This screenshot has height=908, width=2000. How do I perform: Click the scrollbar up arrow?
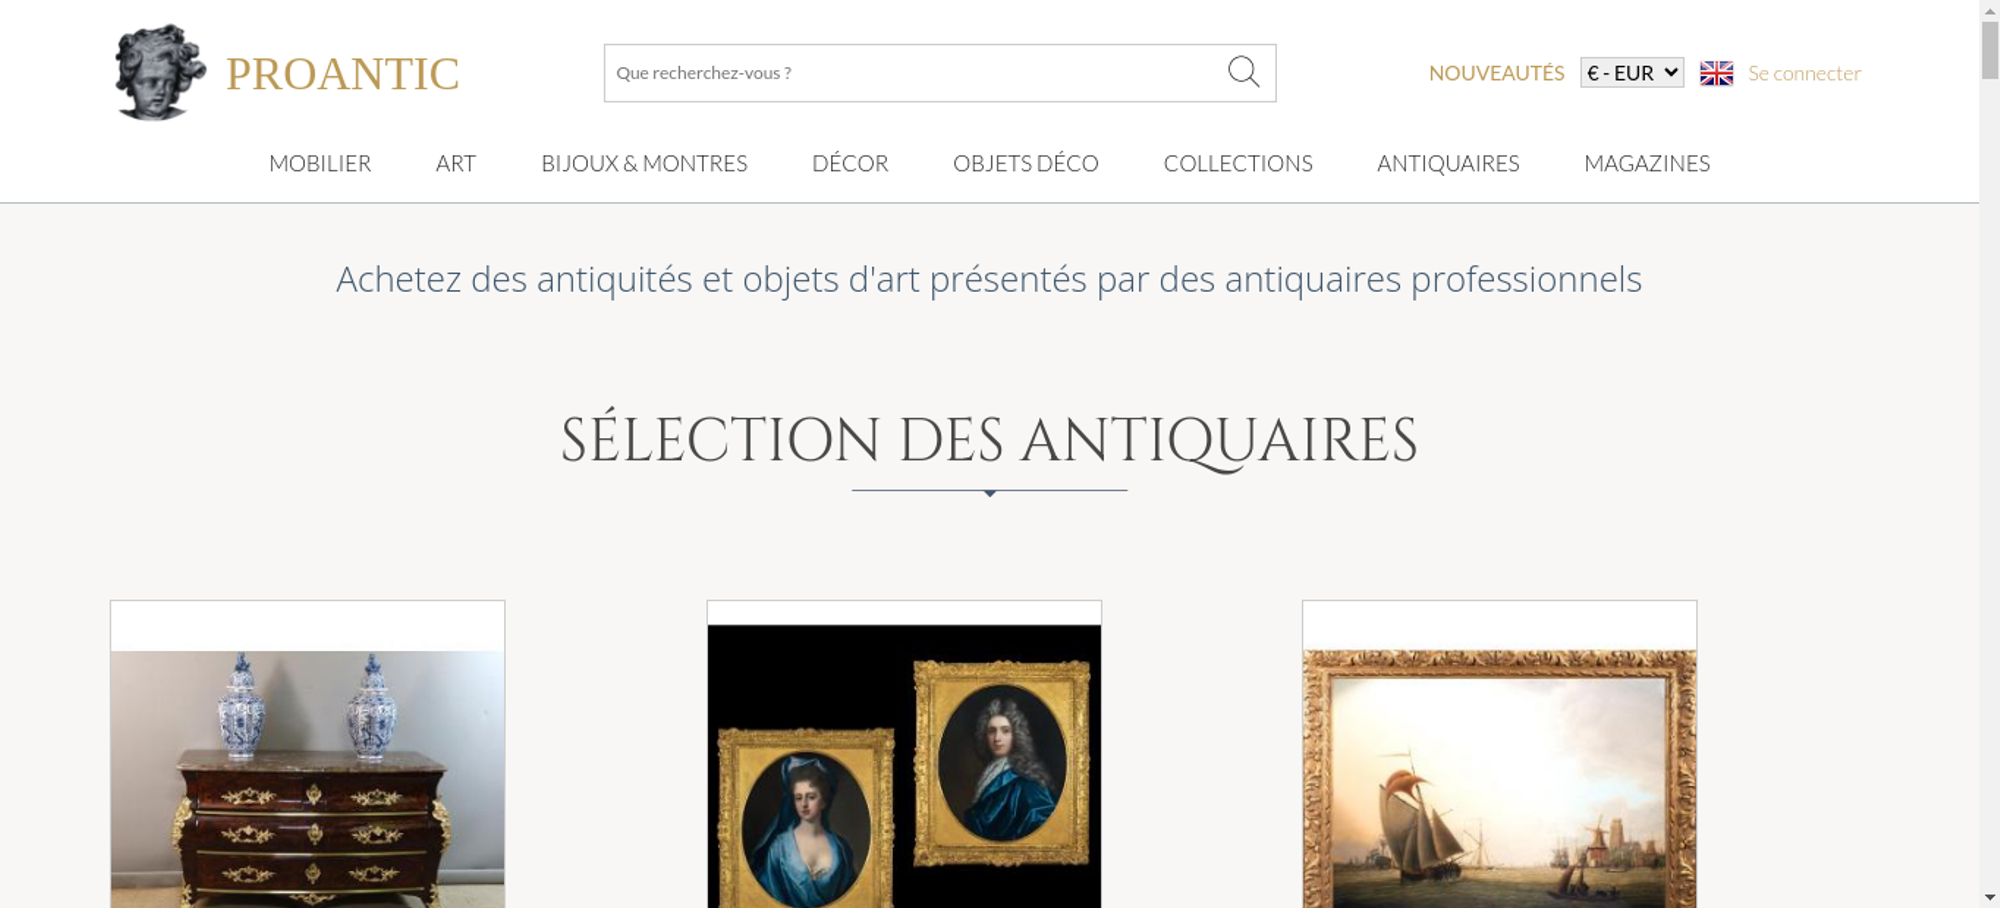1990,9
